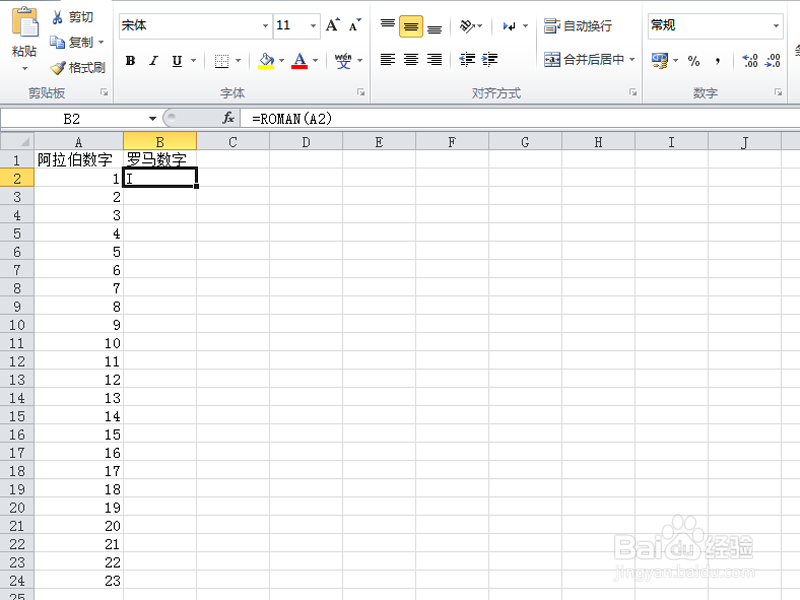The width and height of the screenshot is (800, 600).
Task: Toggle middle vertical alignment
Action: [x=411, y=27]
